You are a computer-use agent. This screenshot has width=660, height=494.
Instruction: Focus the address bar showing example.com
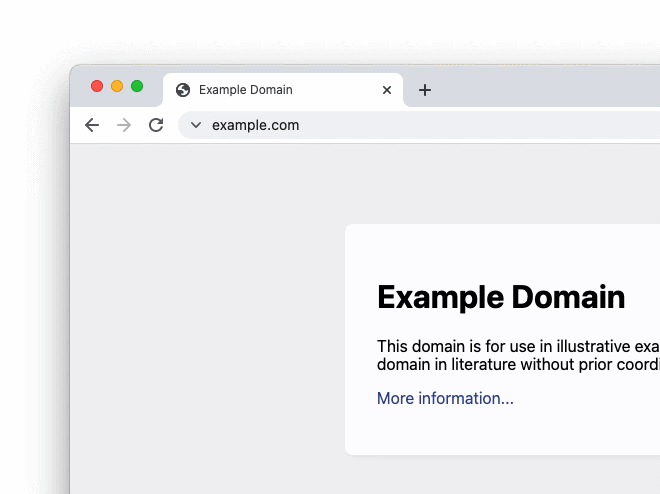point(400,125)
